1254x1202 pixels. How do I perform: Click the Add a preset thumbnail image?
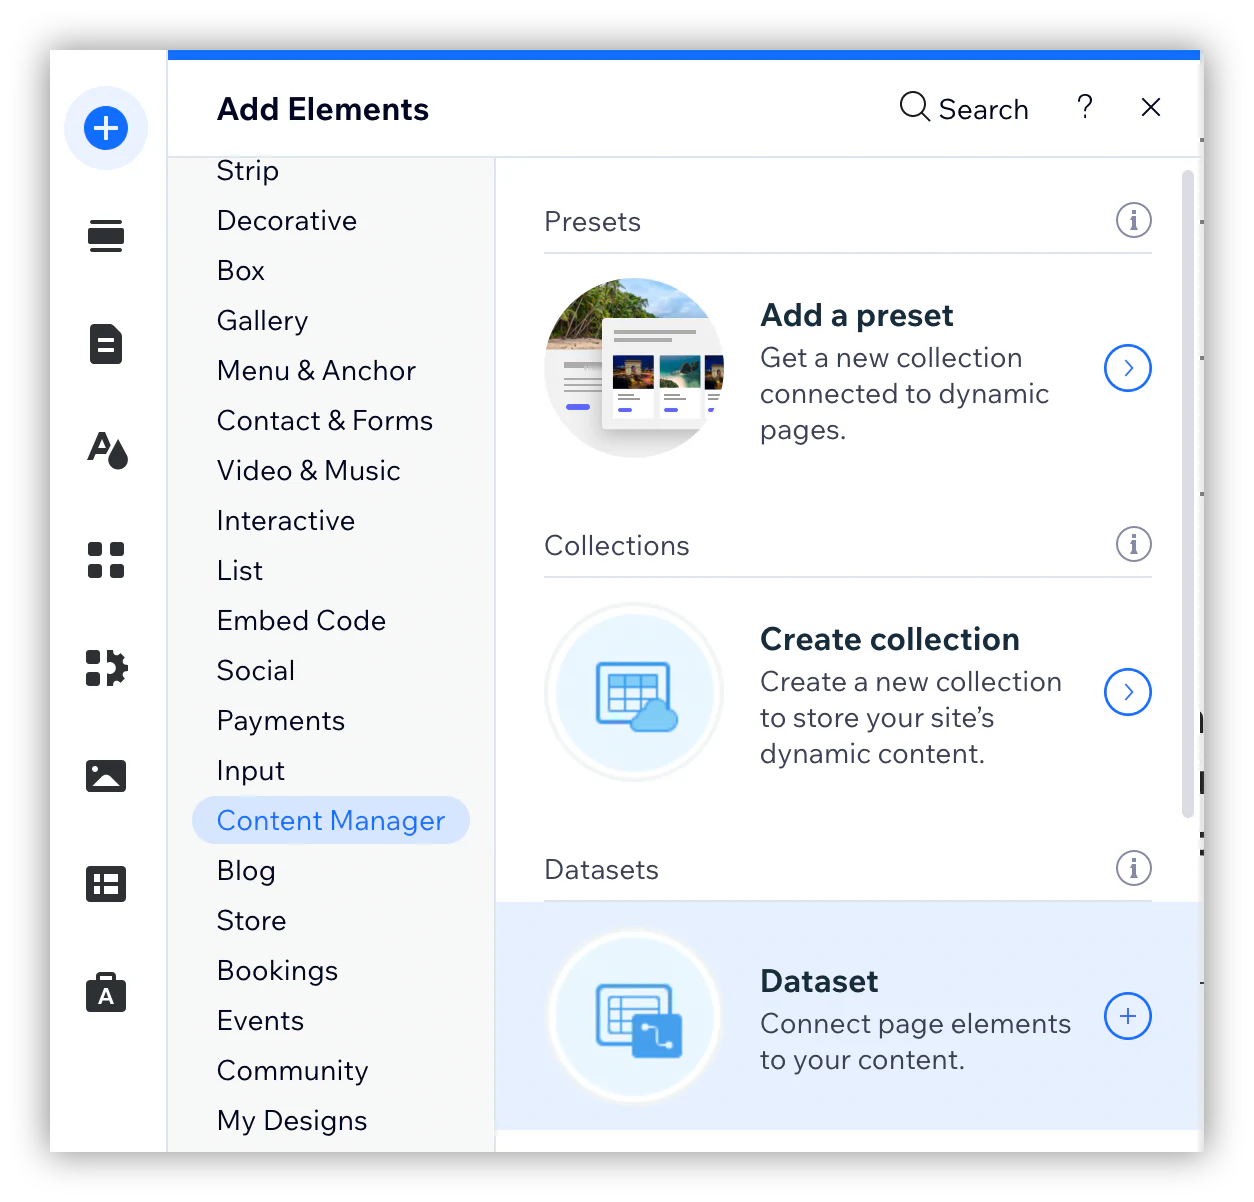(x=634, y=368)
